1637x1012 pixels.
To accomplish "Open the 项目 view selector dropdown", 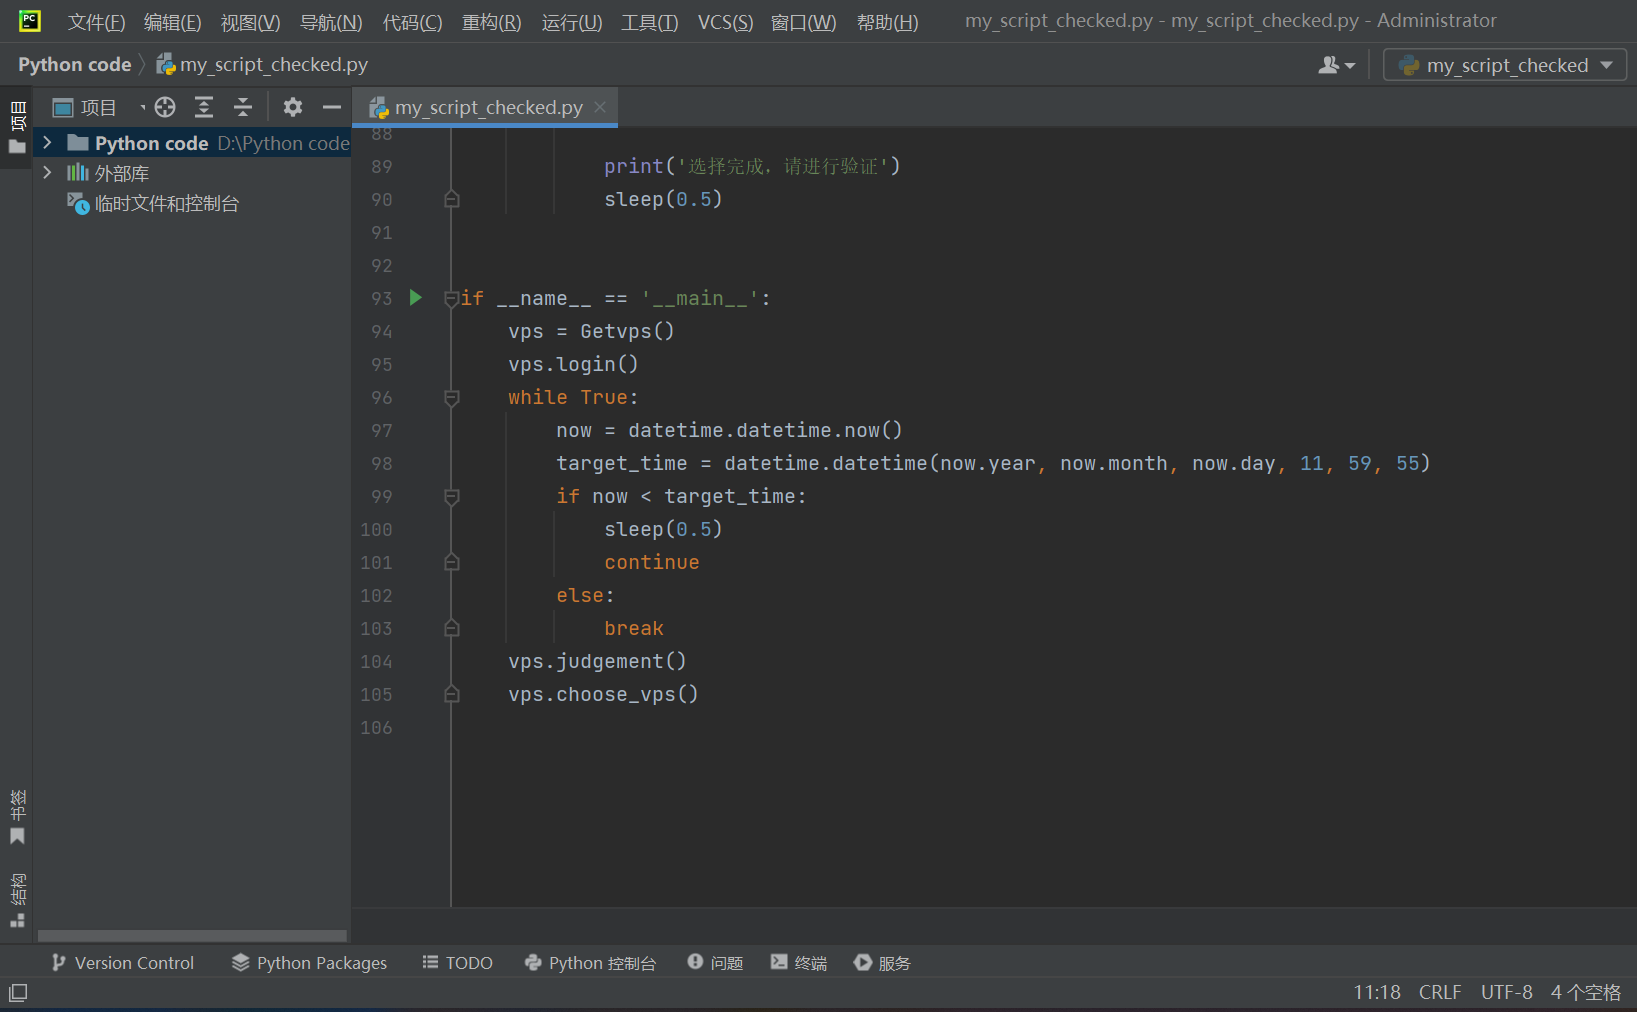I will tap(98, 107).
